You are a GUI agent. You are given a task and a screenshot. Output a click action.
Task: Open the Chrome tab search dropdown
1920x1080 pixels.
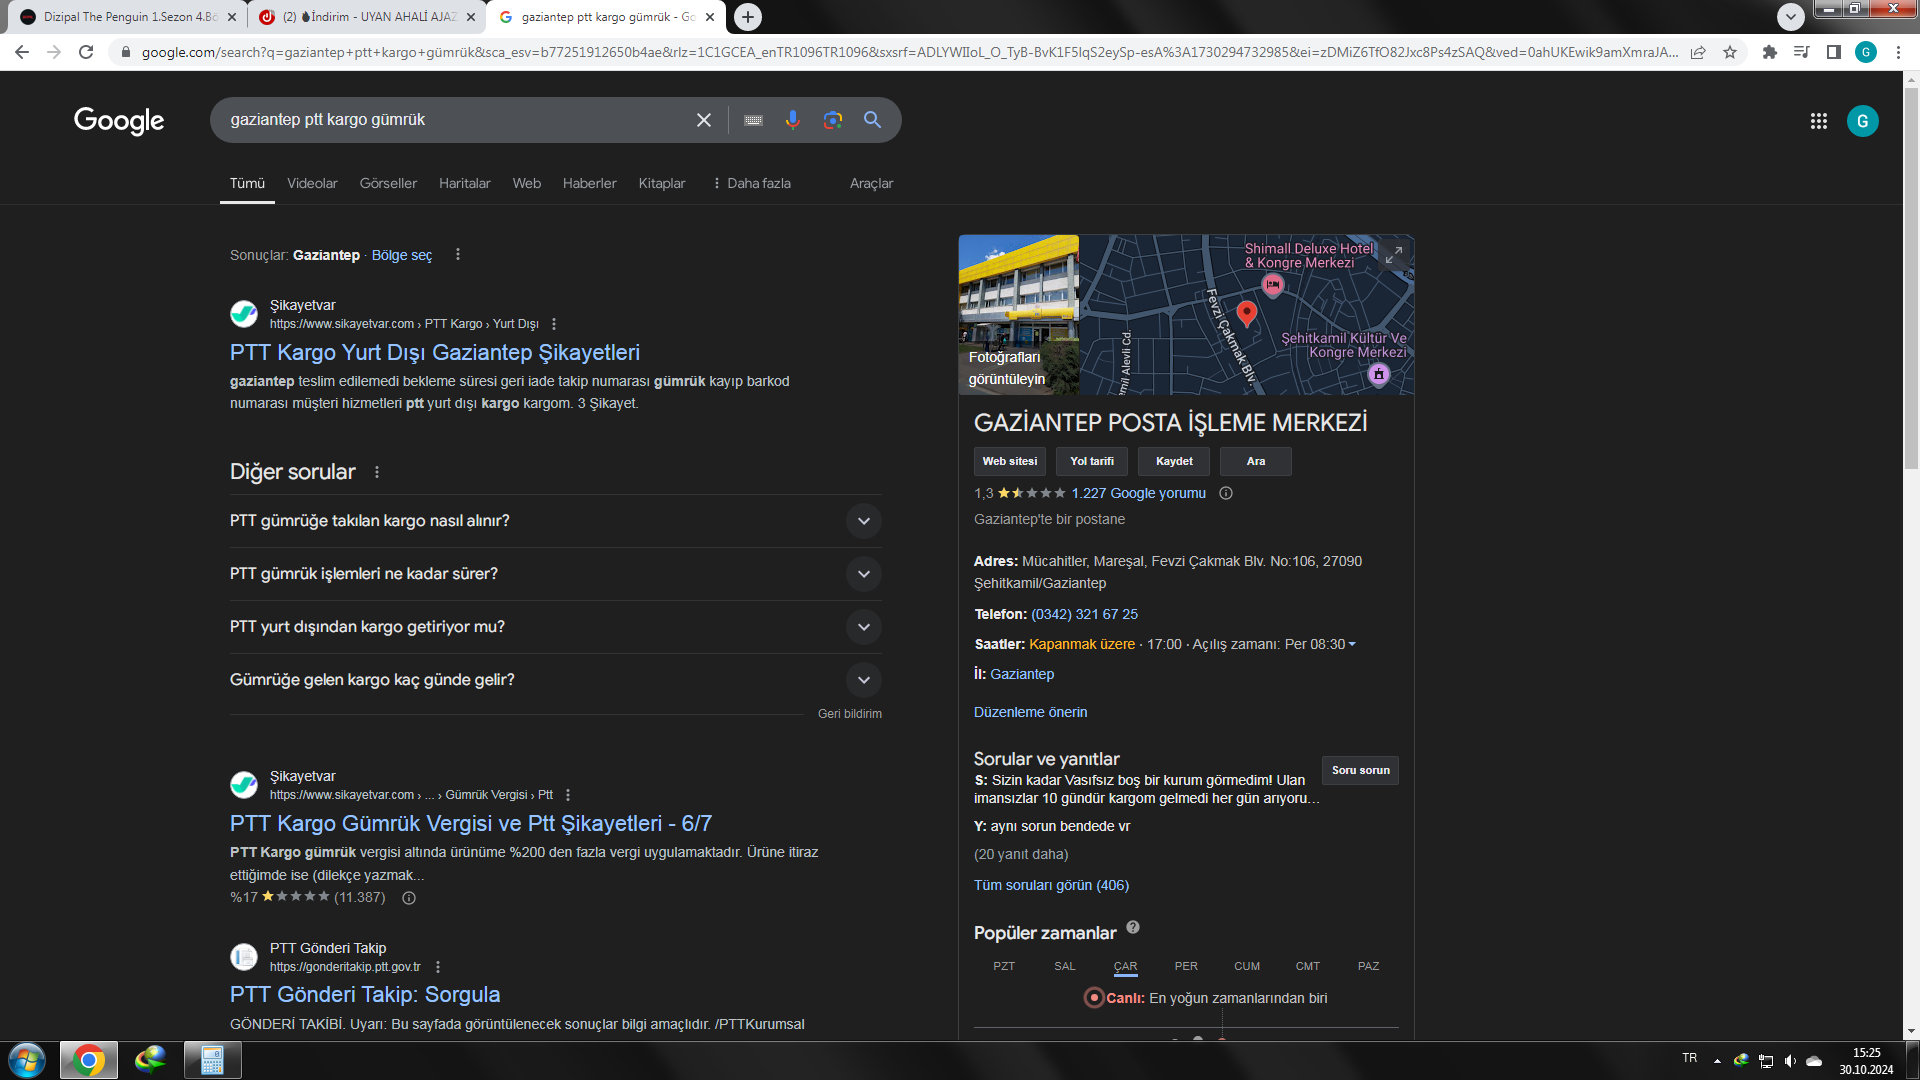pos(1791,16)
